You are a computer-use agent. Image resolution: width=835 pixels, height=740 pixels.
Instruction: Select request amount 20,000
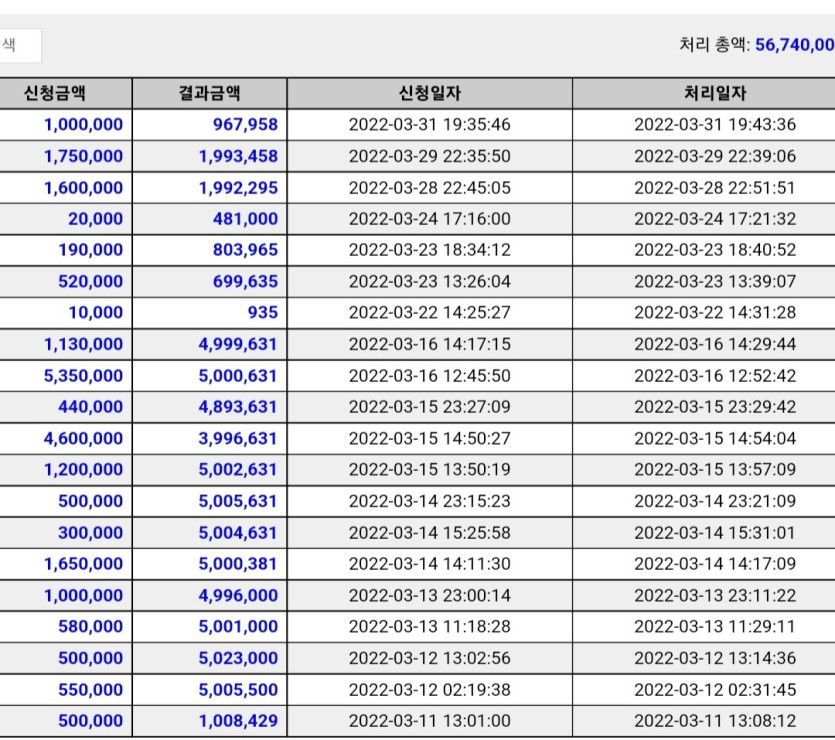tap(95, 219)
